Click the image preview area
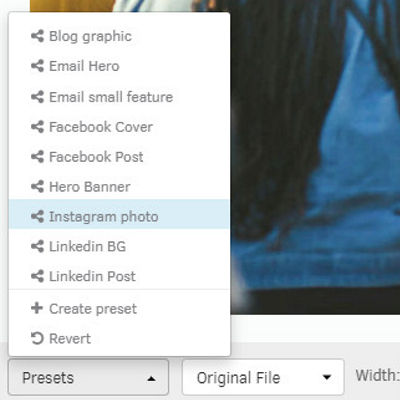Screen dimensions: 400x400 (x=315, y=157)
